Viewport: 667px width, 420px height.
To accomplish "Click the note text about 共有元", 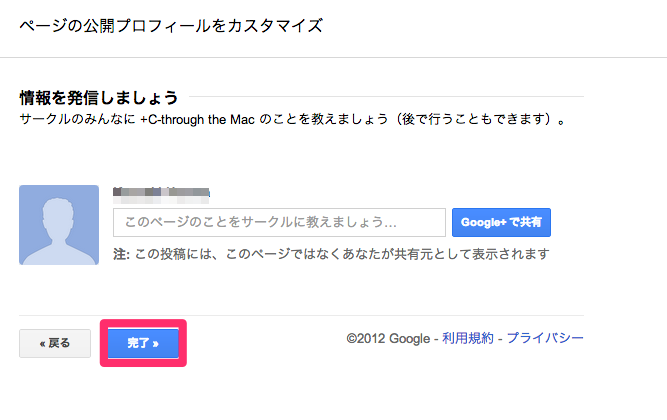I will click(340, 254).
